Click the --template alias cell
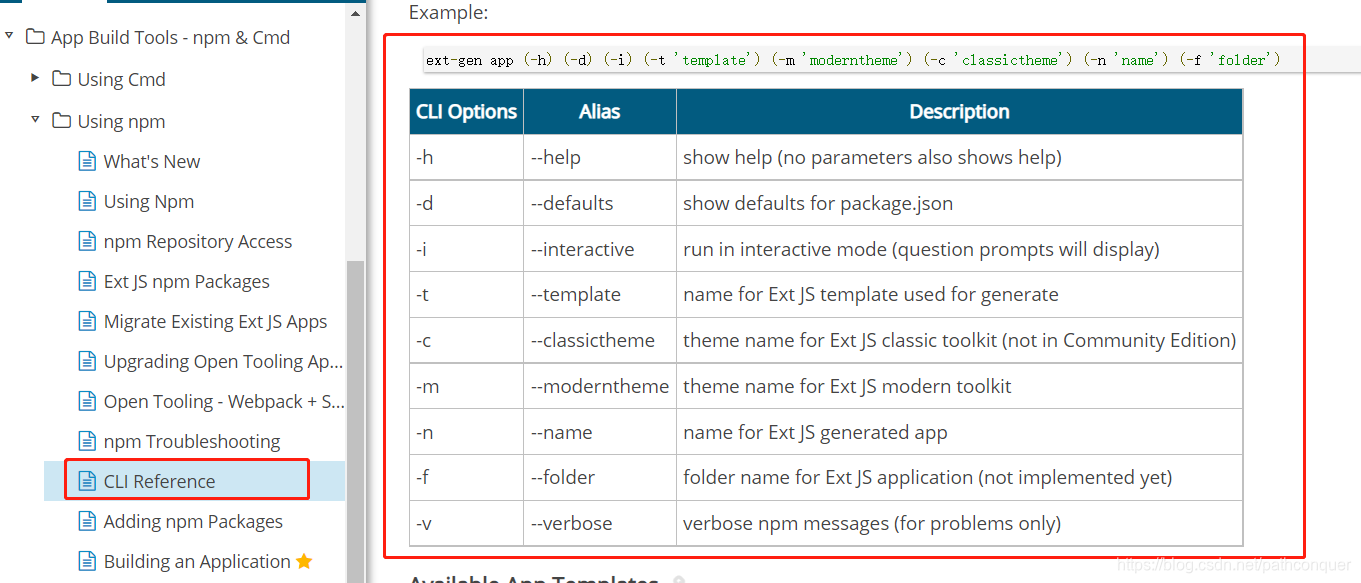Screen dimensions: 1361x583 pos(600,294)
